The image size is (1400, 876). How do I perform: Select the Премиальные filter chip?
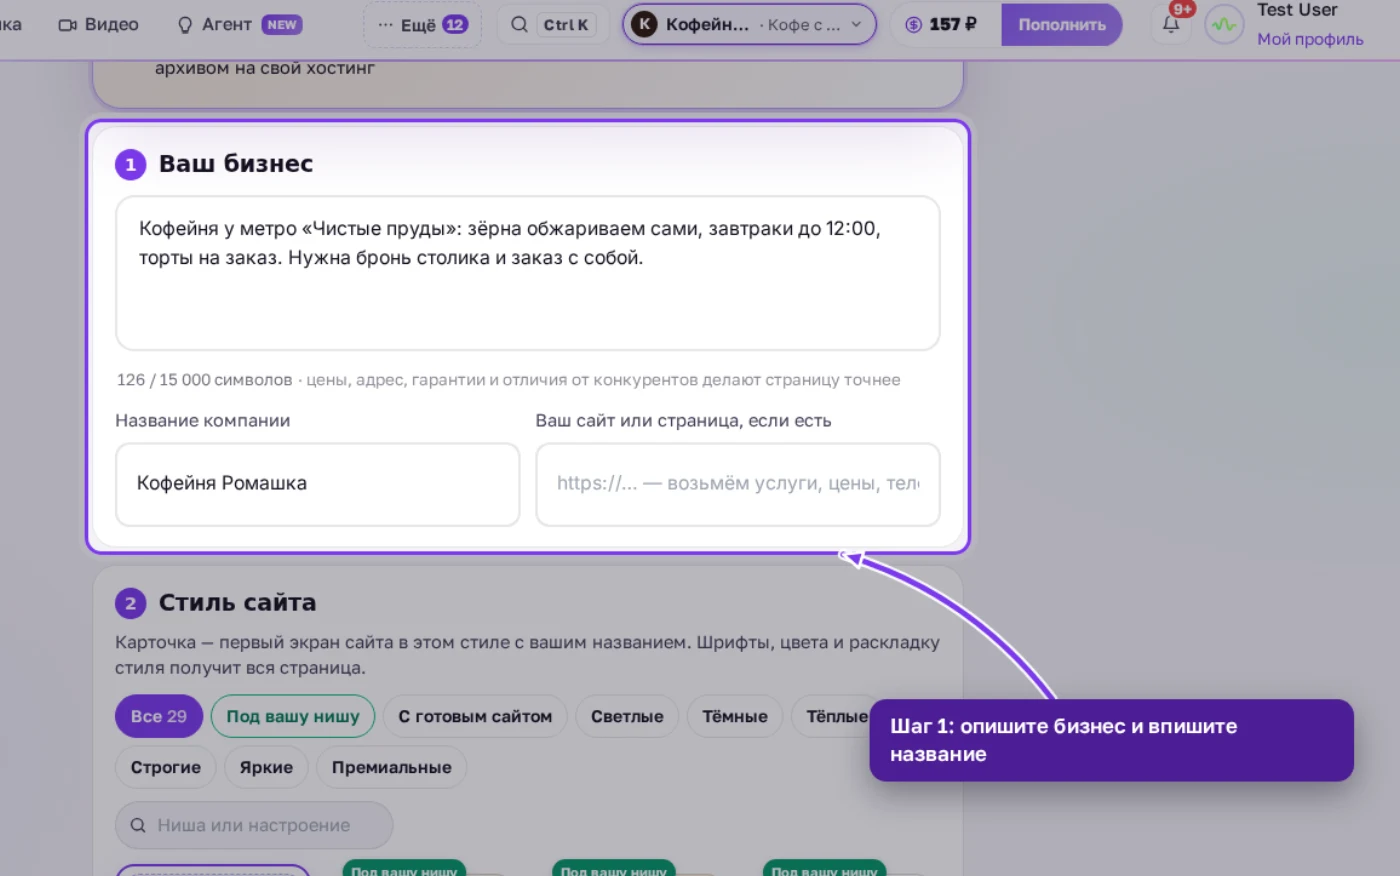point(392,767)
